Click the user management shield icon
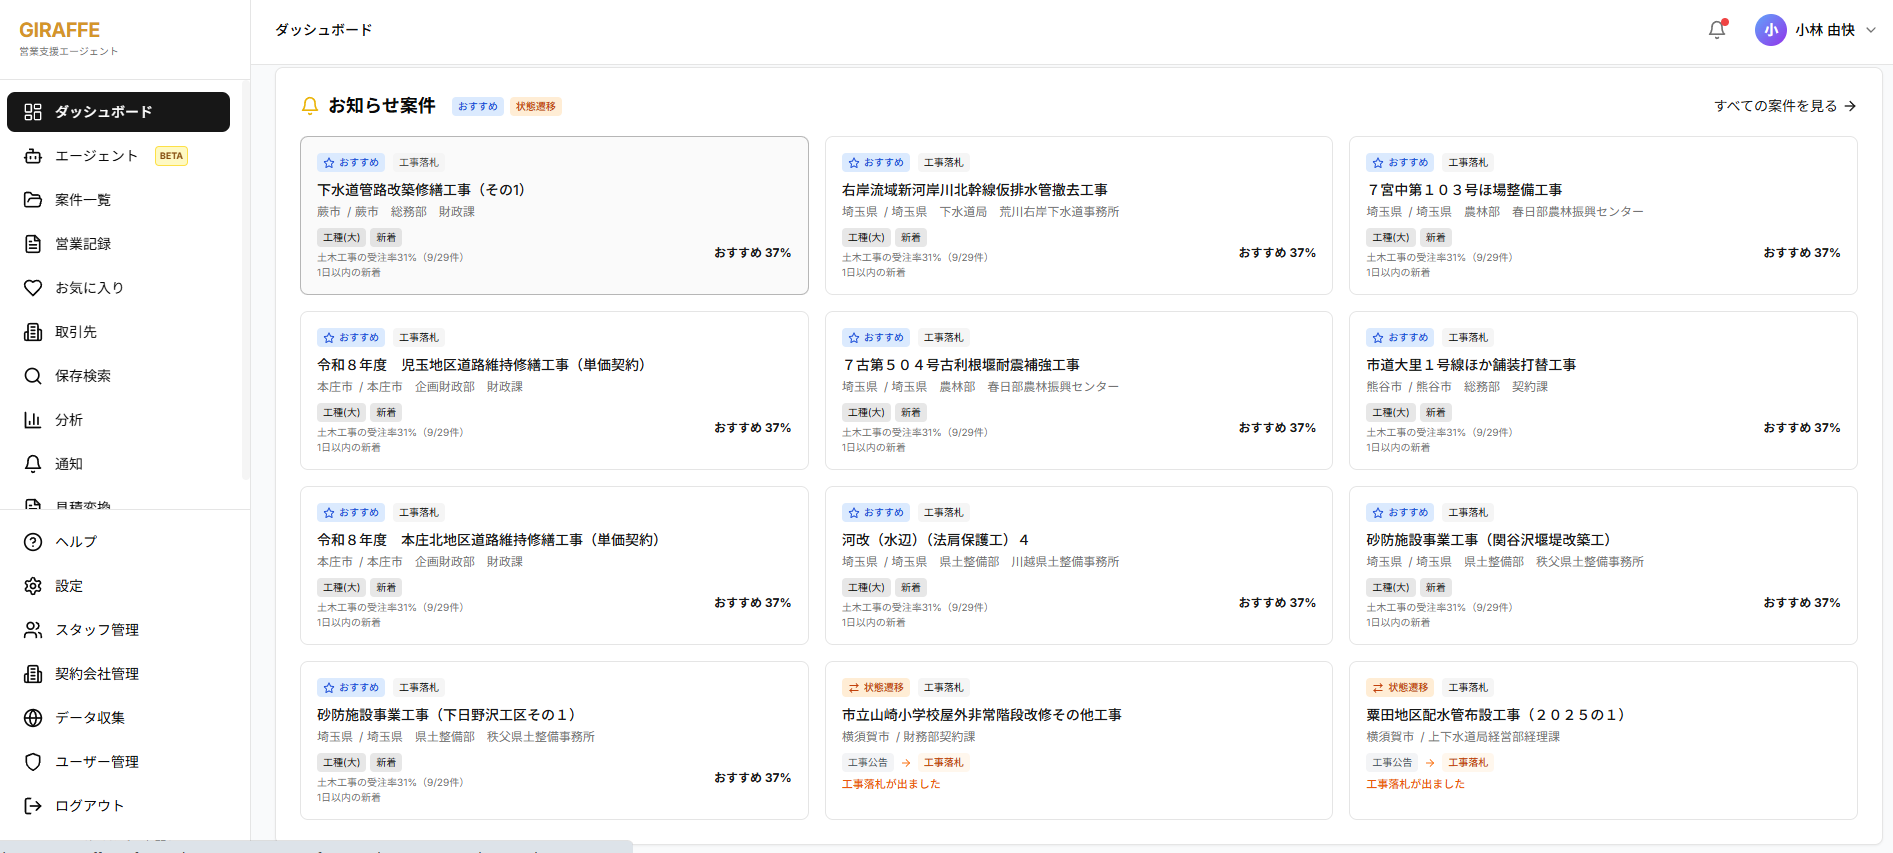Image resolution: width=1893 pixels, height=853 pixels. (33, 762)
